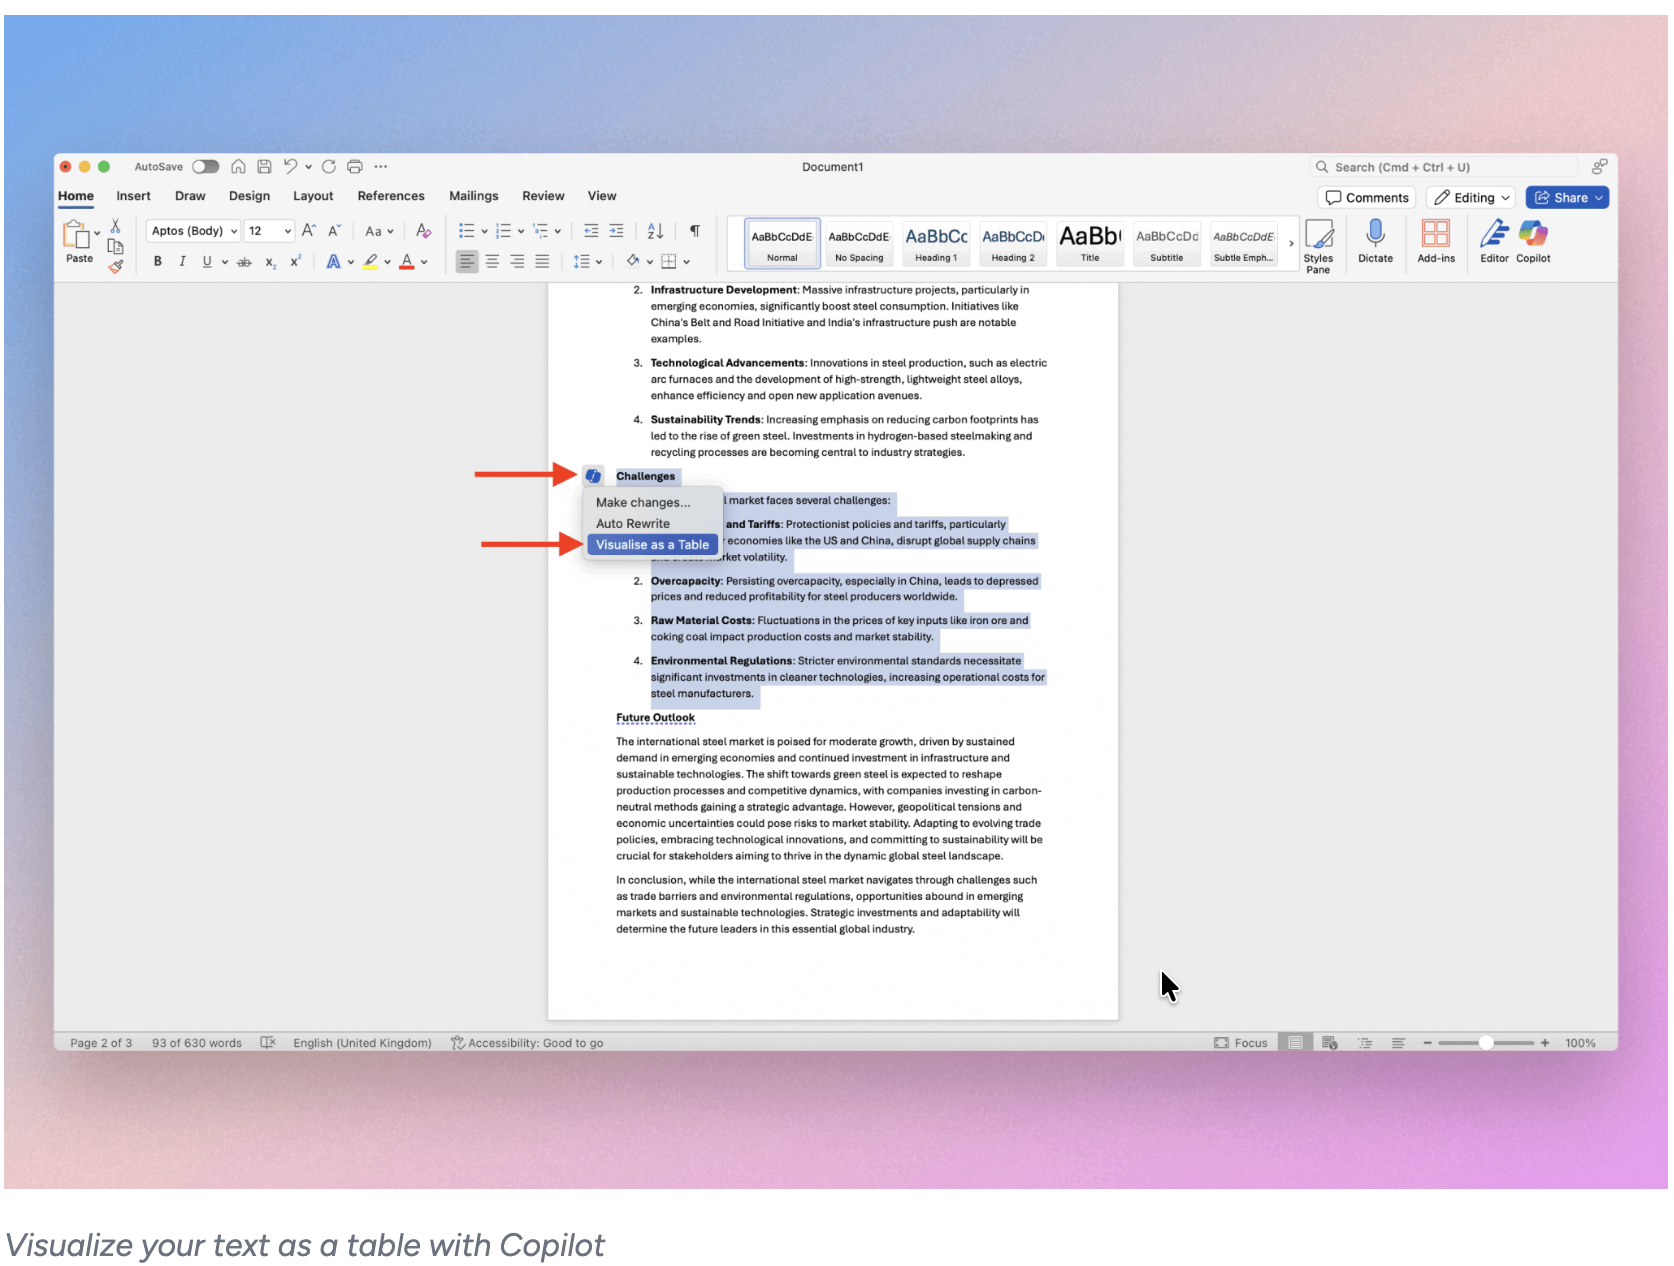
Task: Open the Share menu
Action: tap(1566, 197)
